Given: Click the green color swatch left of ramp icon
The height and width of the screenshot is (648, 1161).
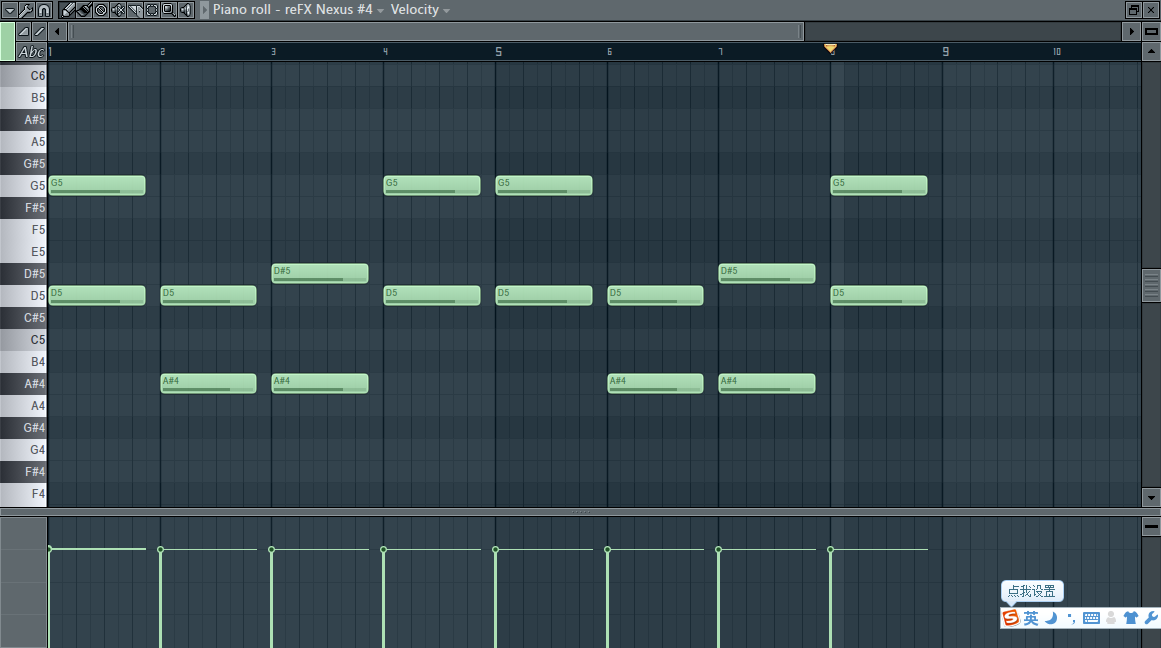Looking at the screenshot, I should tap(7, 41).
